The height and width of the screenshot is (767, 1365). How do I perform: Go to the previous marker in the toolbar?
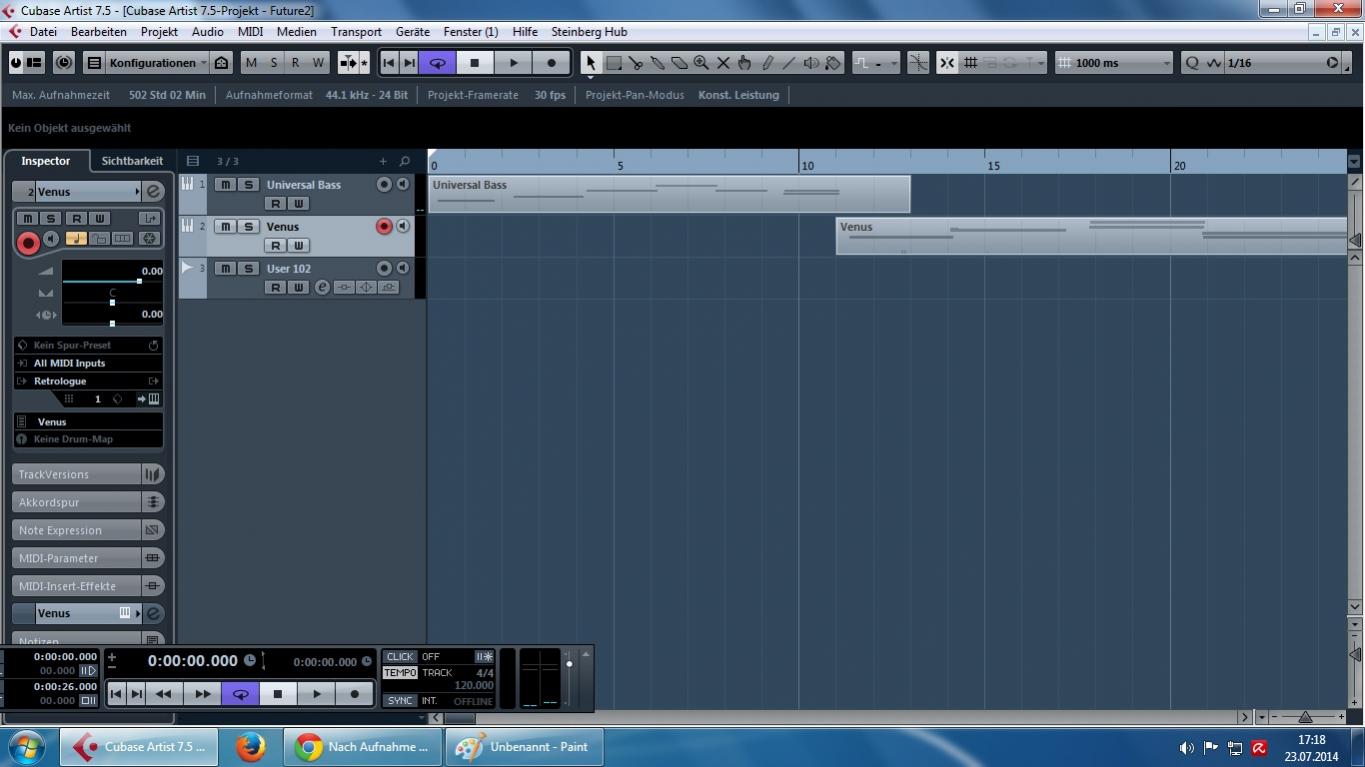click(x=389, y=63)
